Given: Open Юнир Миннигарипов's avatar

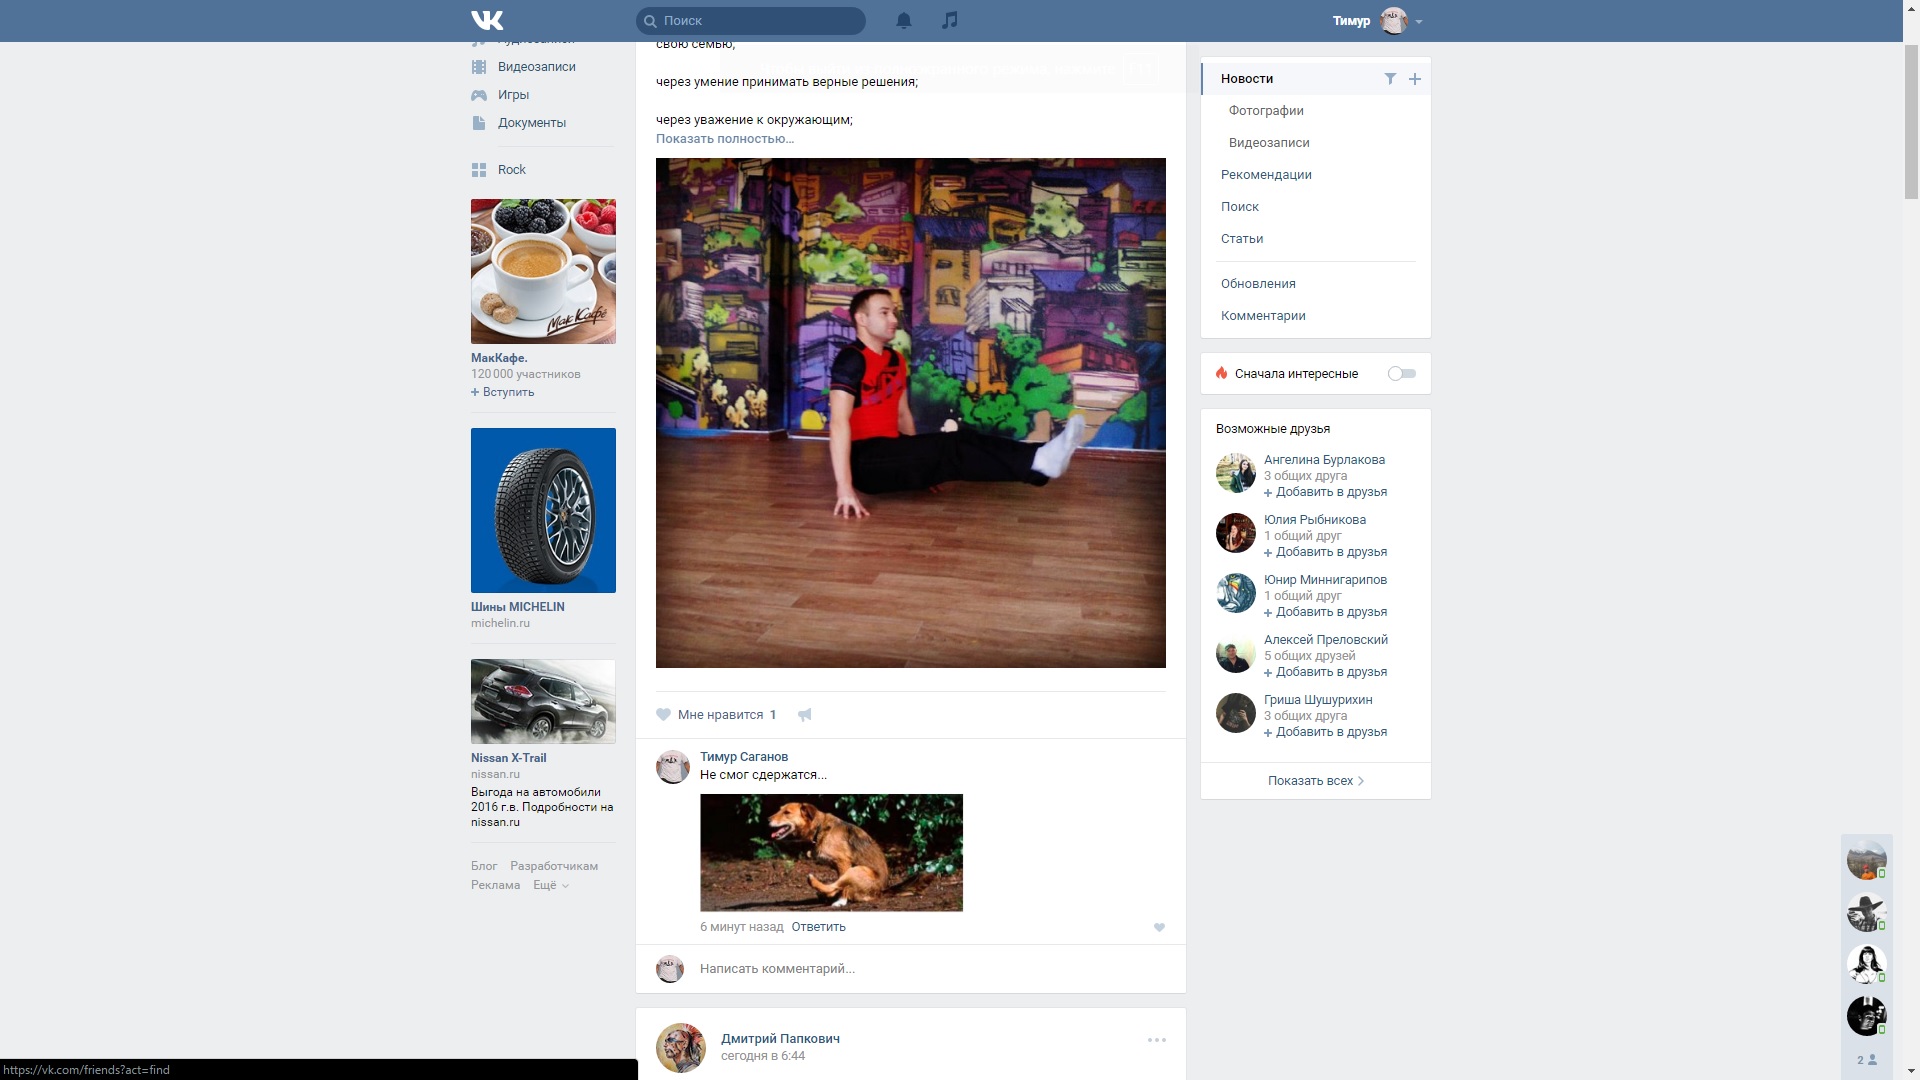Looking at the screenshot, I should [1236, 593].
